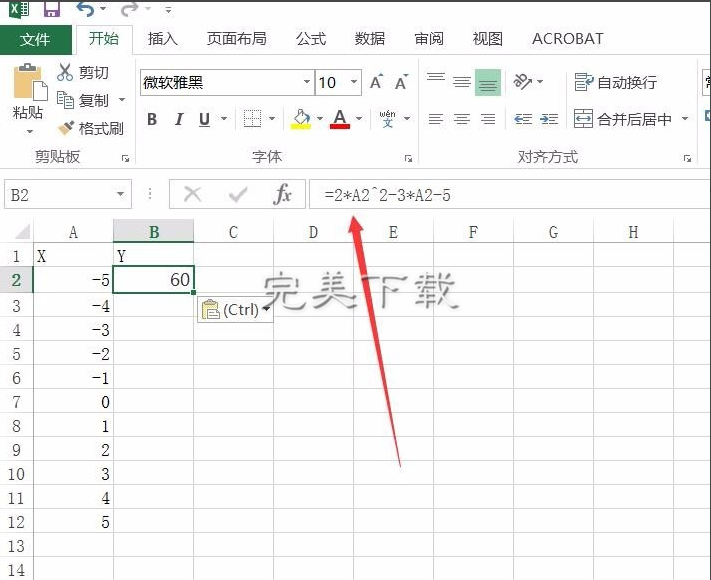
Task: Open the 审阅 tab
Action: [429, 39]
